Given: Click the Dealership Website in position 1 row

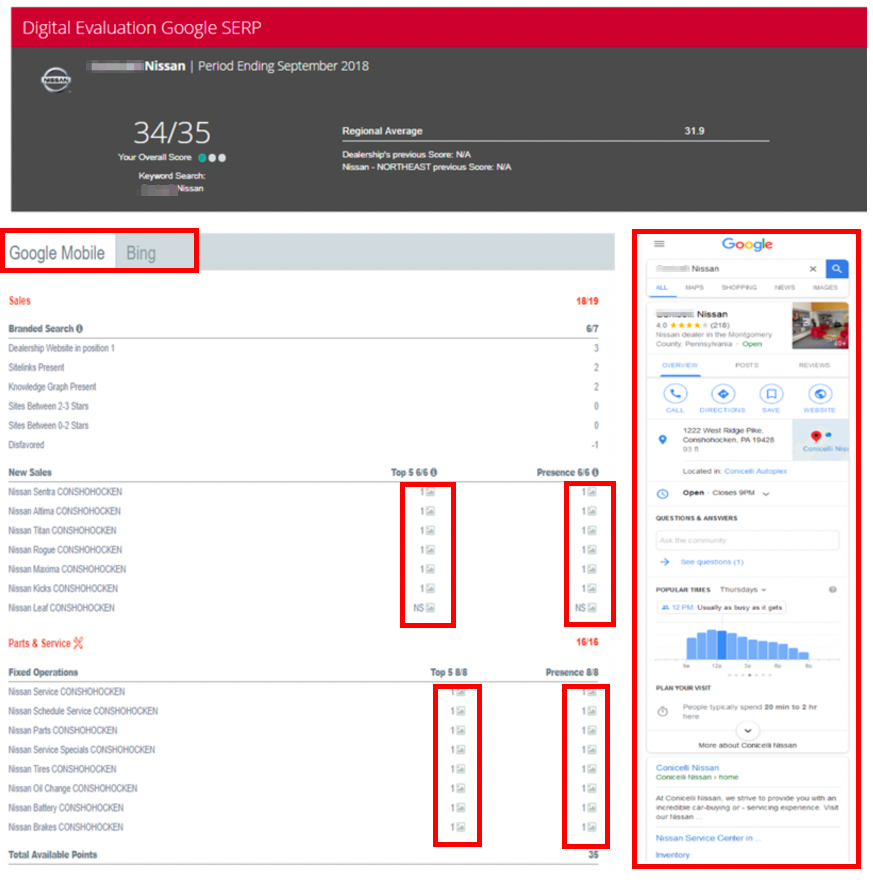Looking at the screenshot, I should pos(303,348).
